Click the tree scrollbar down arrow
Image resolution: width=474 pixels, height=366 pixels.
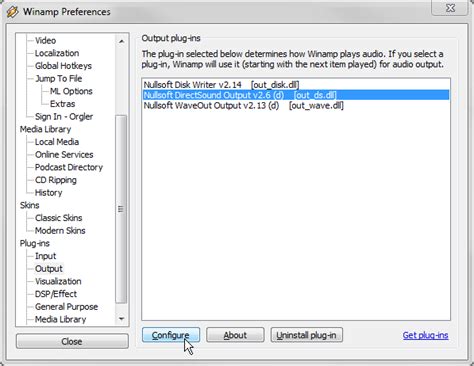point(121,319)
